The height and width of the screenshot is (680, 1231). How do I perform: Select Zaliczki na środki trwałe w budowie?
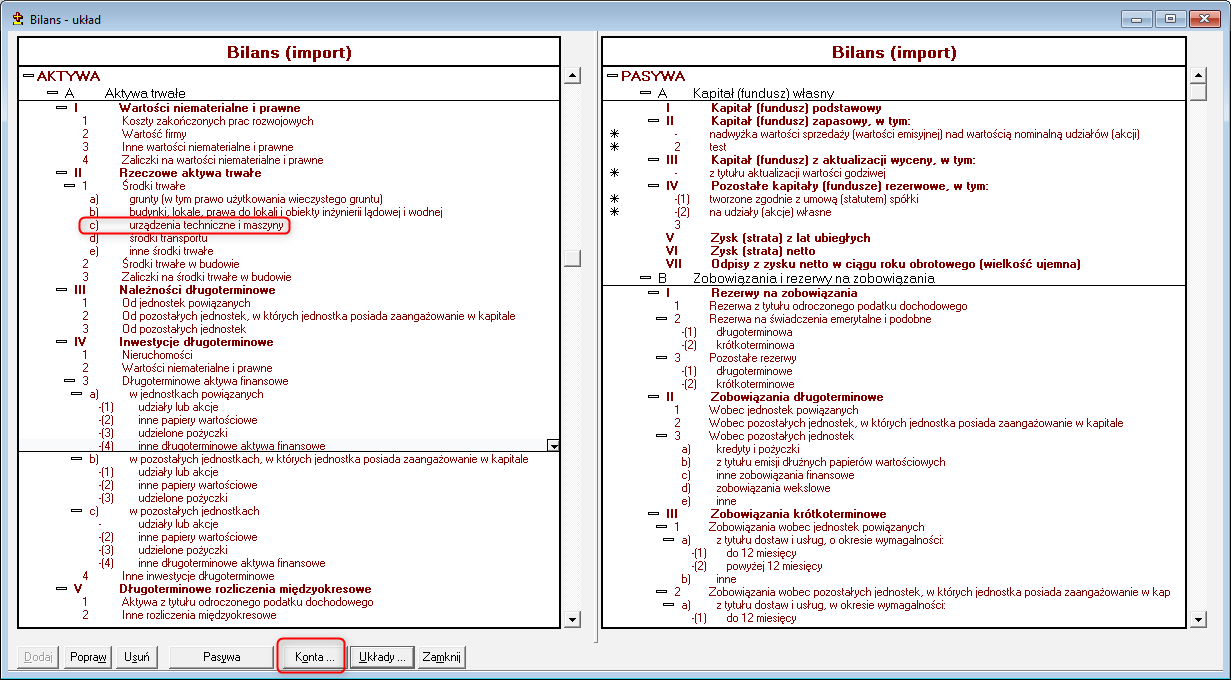pyautogui.click(x=206, y=277)
